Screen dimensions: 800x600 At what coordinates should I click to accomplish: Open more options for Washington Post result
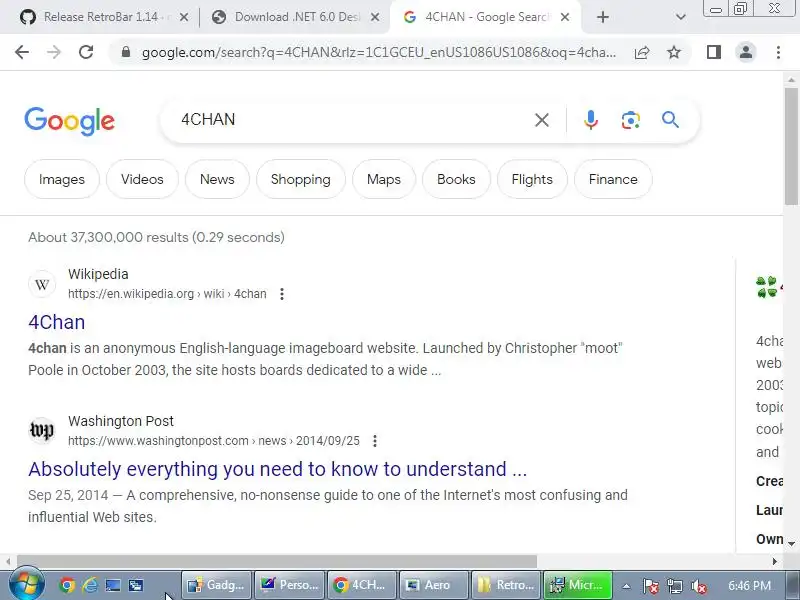374,441
